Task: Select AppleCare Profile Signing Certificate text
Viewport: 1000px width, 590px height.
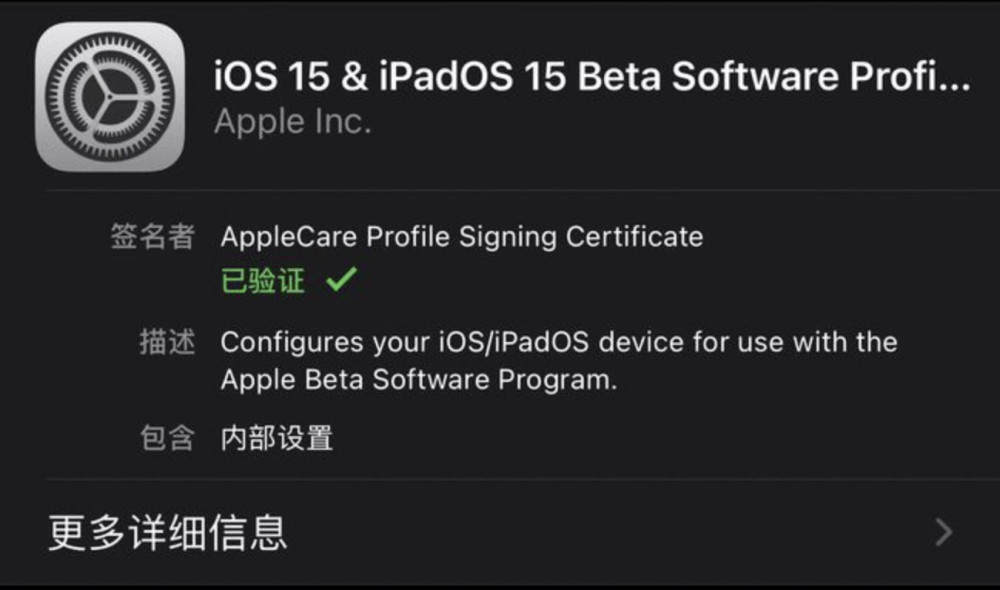Action: click(x=461, y=237)
